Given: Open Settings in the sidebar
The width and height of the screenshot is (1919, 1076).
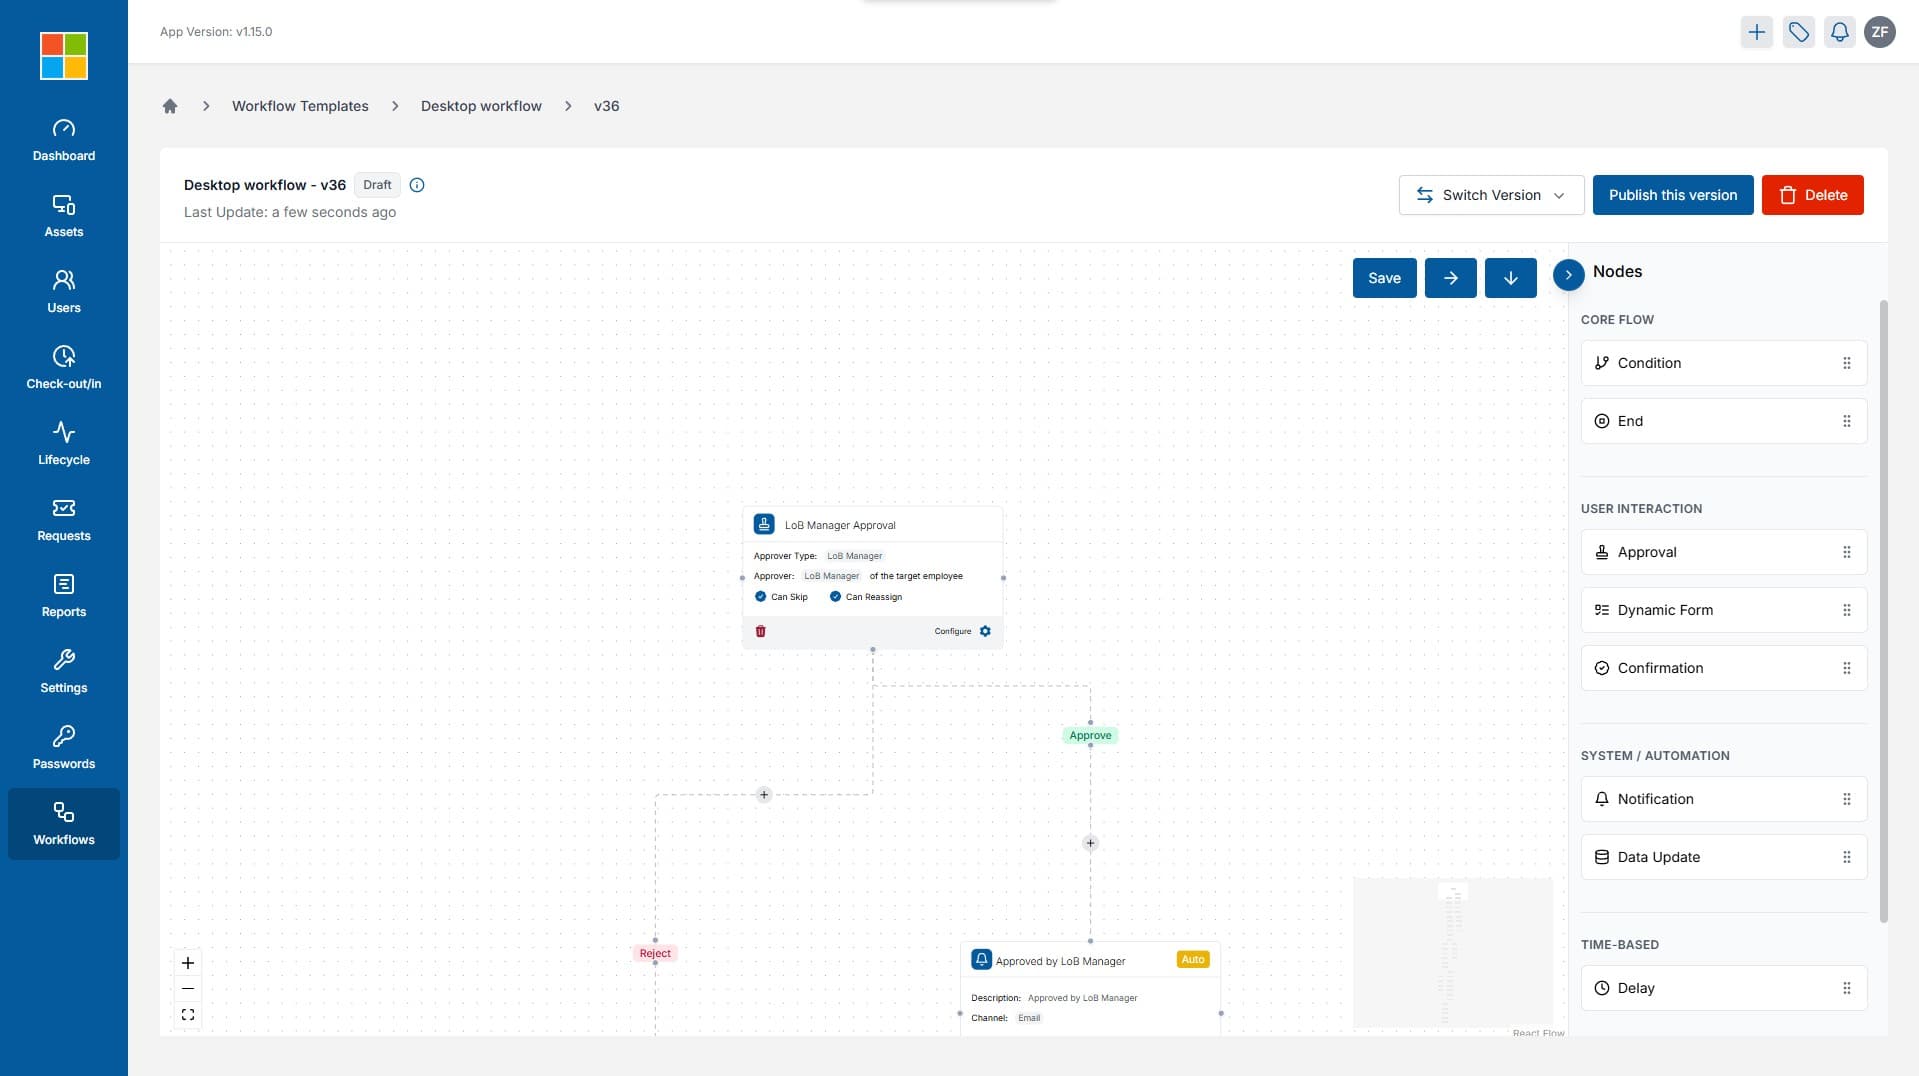Looking at the screenshot, I should [x=64, y=672].
